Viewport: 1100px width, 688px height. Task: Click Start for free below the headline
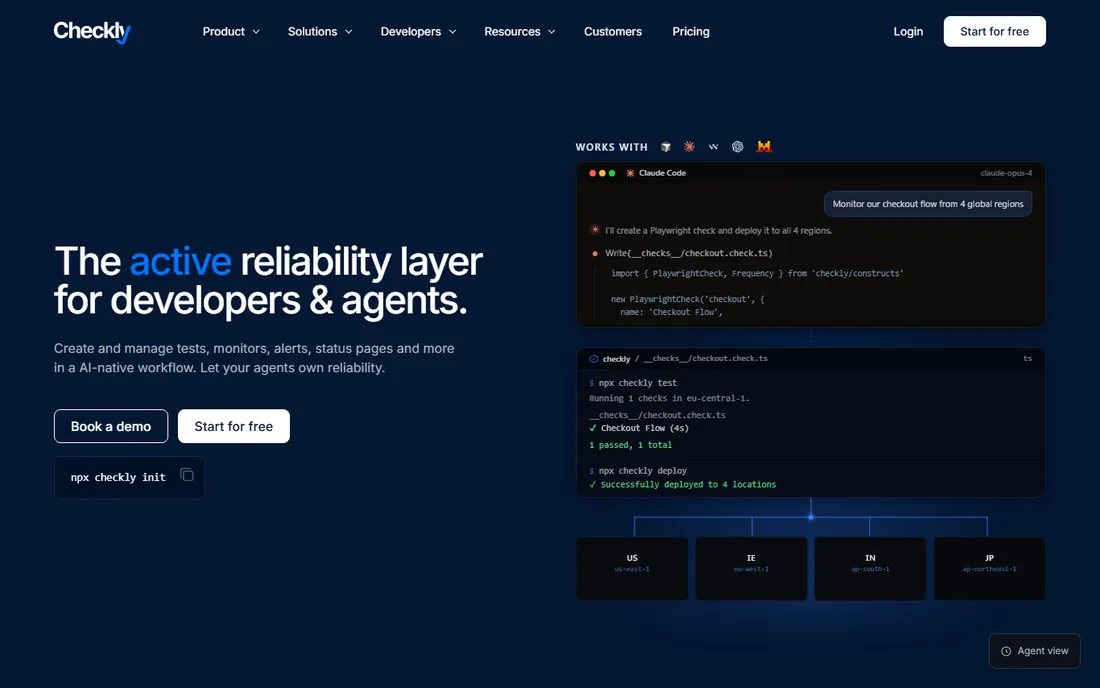[234, 426]
